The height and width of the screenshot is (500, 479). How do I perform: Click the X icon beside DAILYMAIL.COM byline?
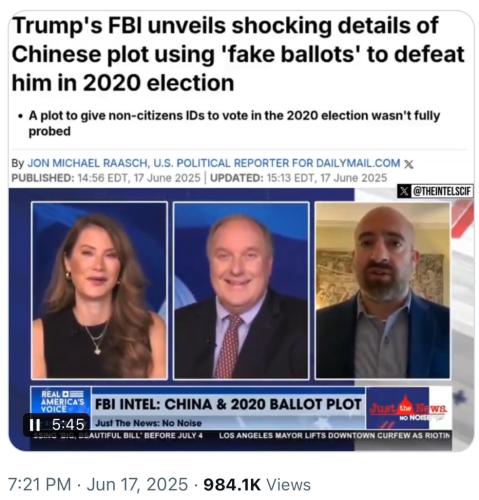409,164
